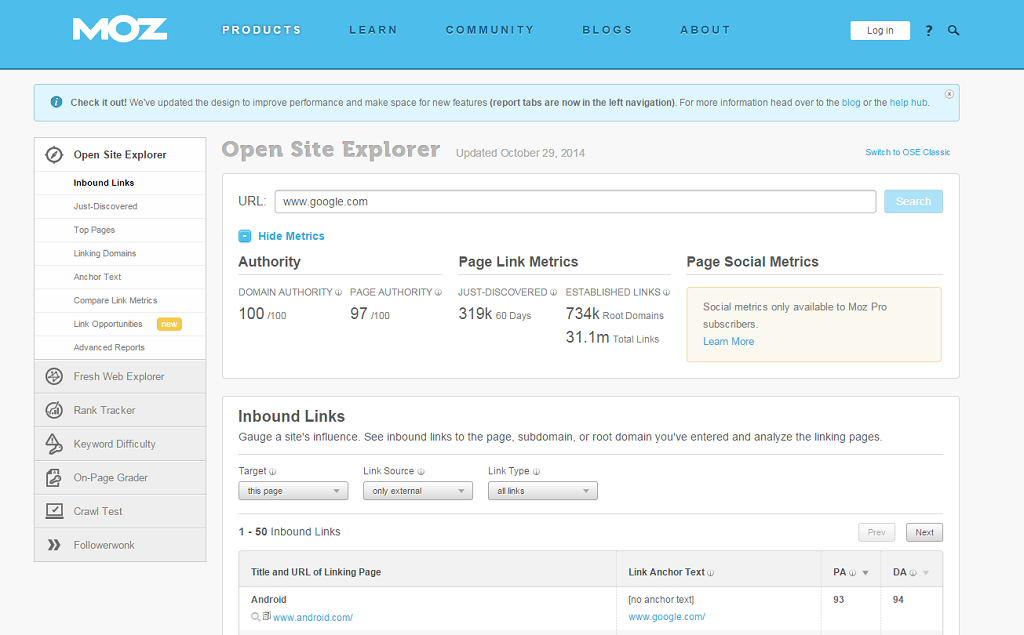Click the blue Search button

(x=913, y=201)
